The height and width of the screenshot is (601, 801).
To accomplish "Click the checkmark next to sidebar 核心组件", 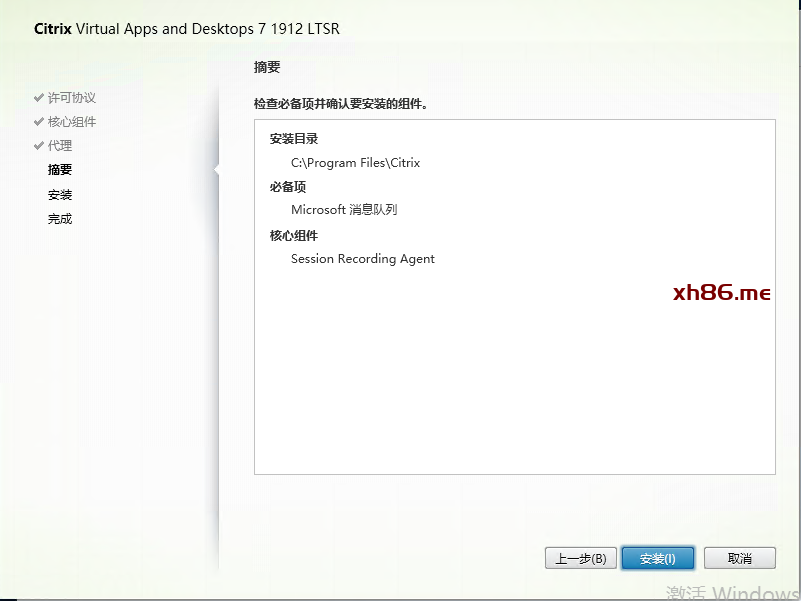I will 39,122.
